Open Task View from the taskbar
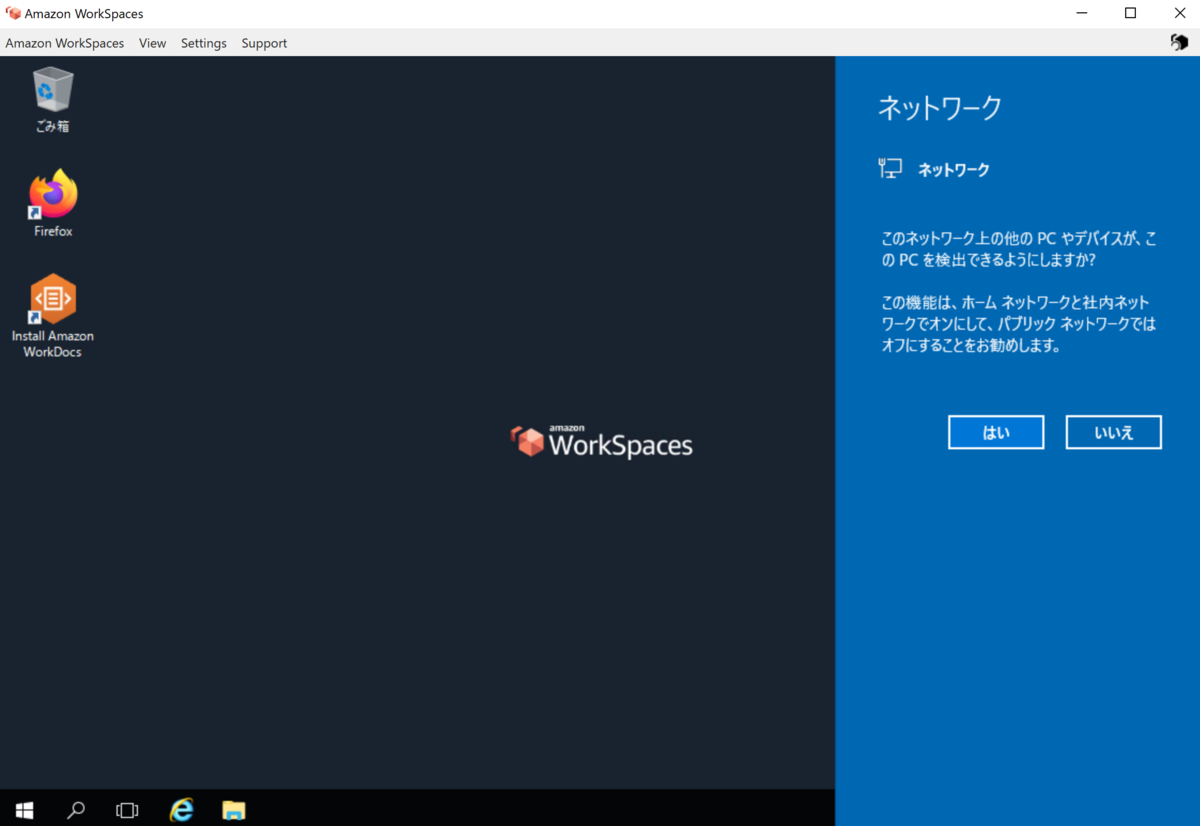Screen dimensions: 1200x826 127,810
